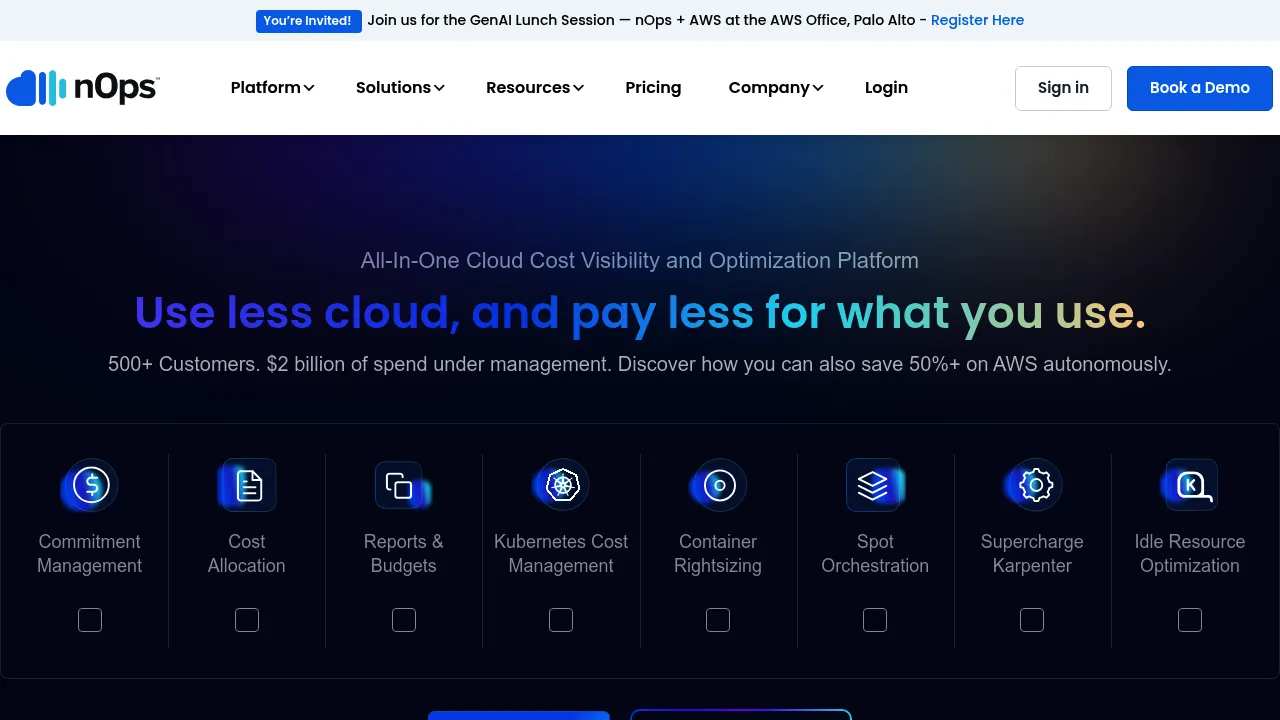Go to the Pricing page
Viewport: 1280px width, 720px height.
click(x=653, y=88)
